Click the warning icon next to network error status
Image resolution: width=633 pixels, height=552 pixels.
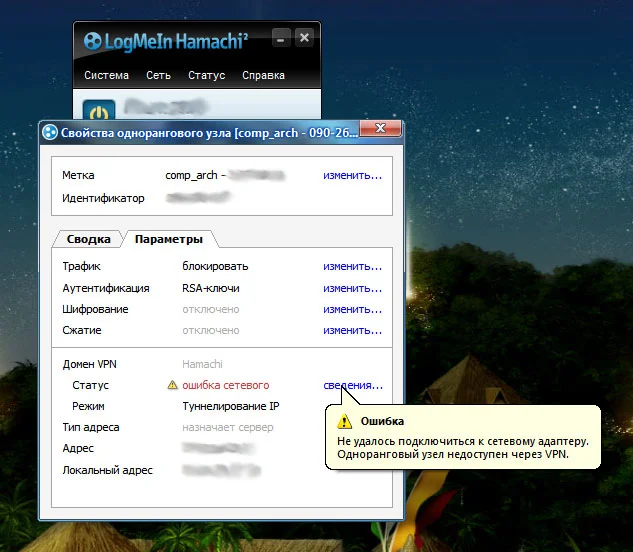point(172,385)
